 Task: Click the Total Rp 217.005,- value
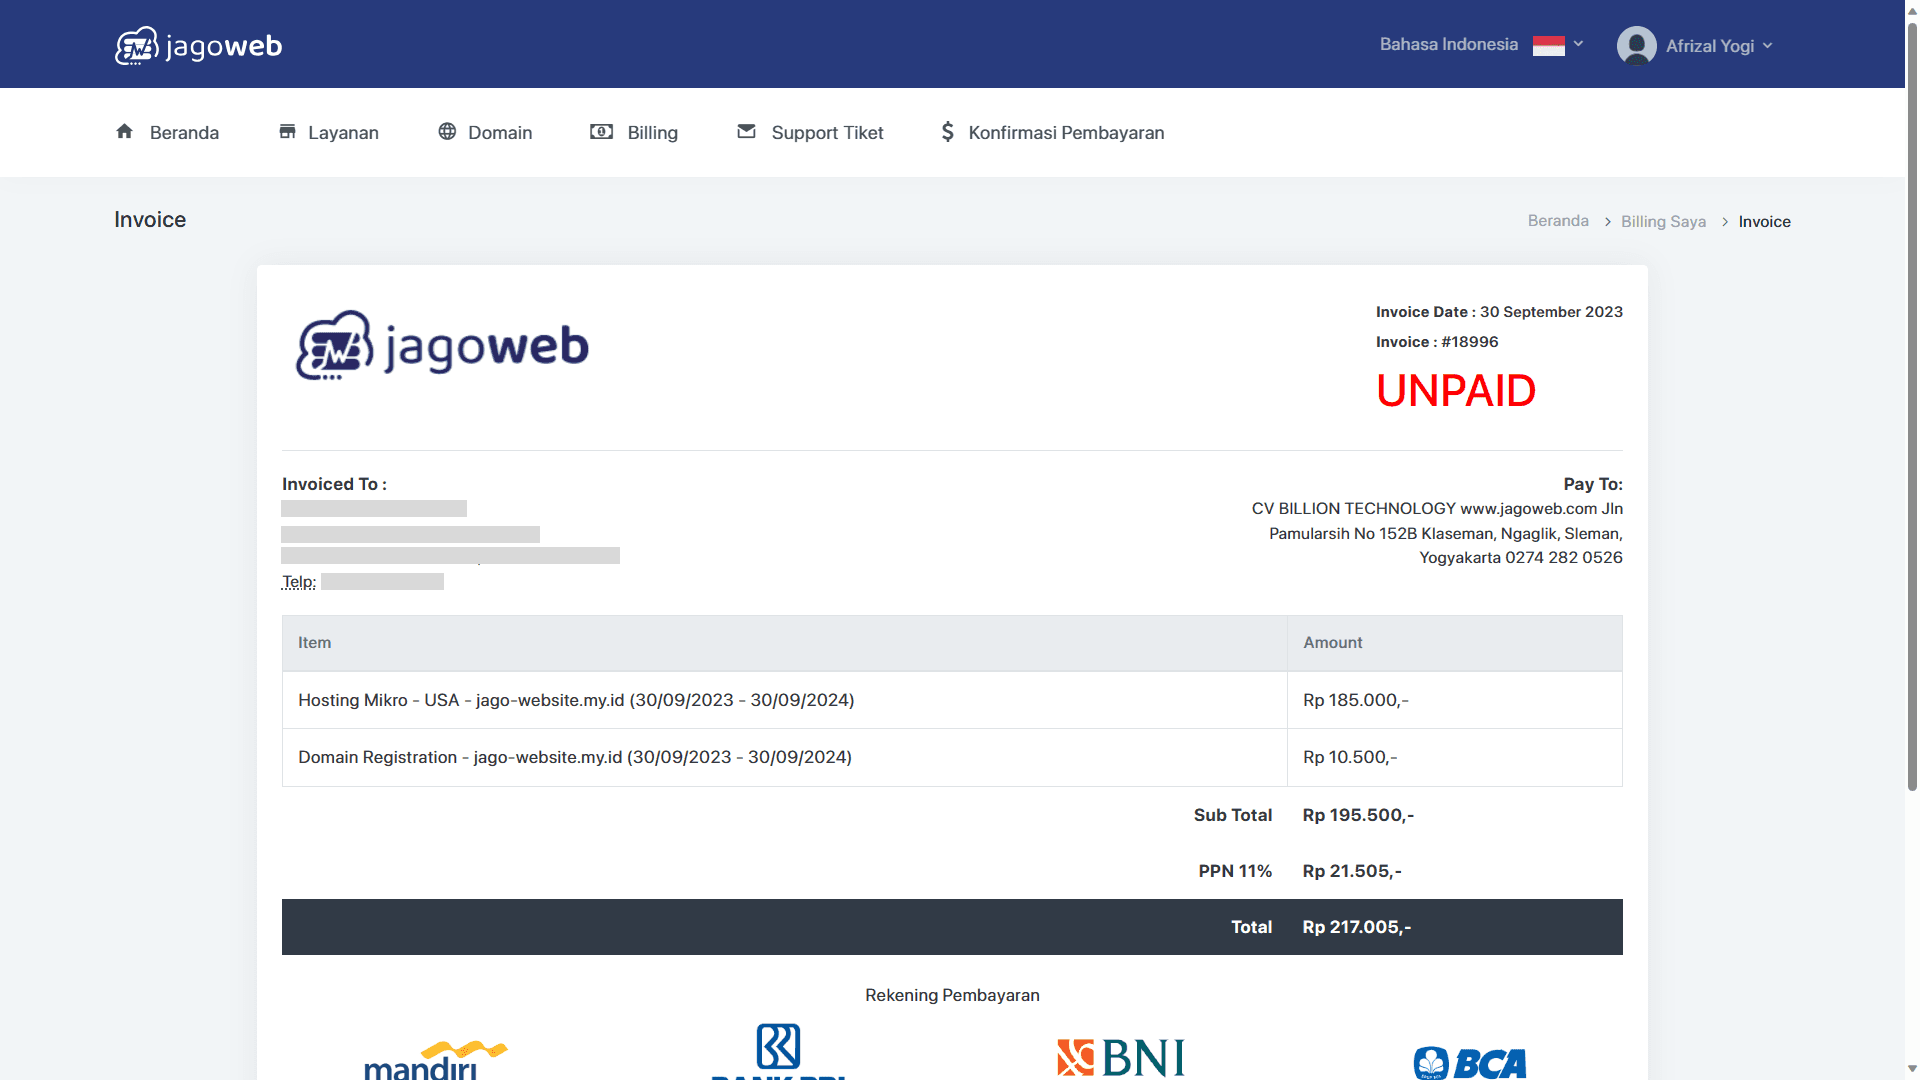click(x=1357, y=927)
